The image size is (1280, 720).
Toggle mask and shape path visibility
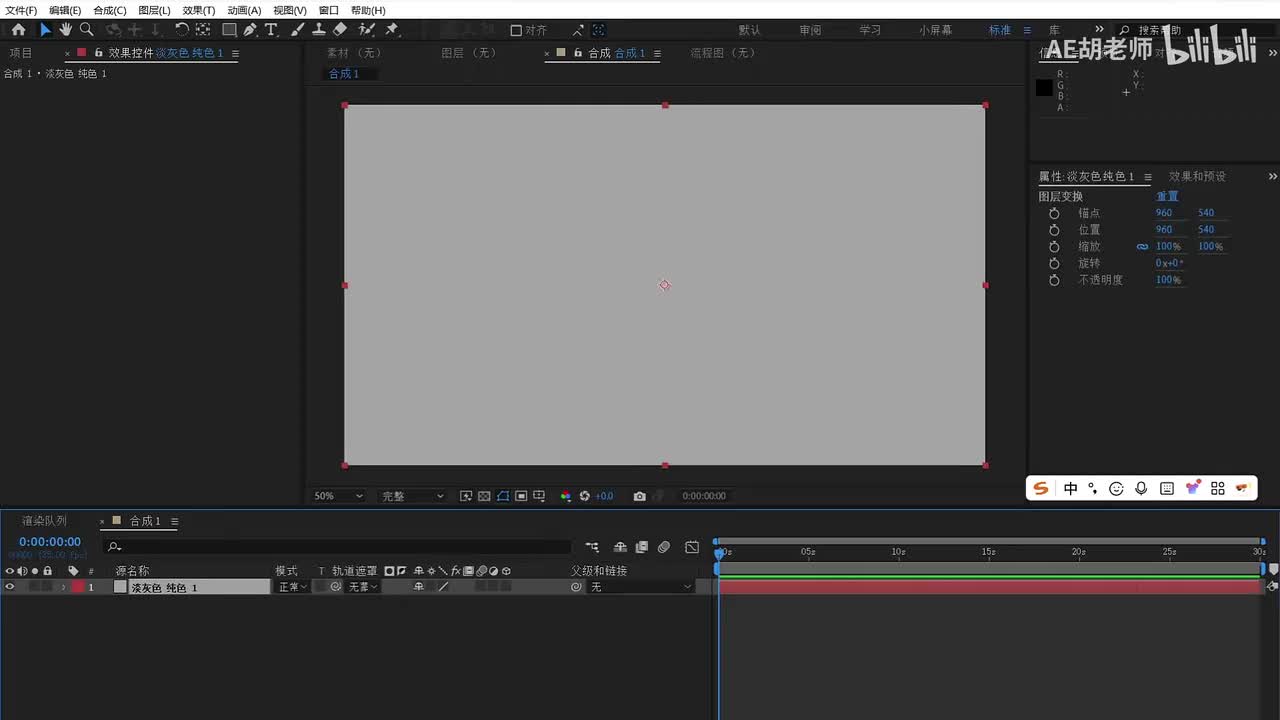tap(503, 496)
